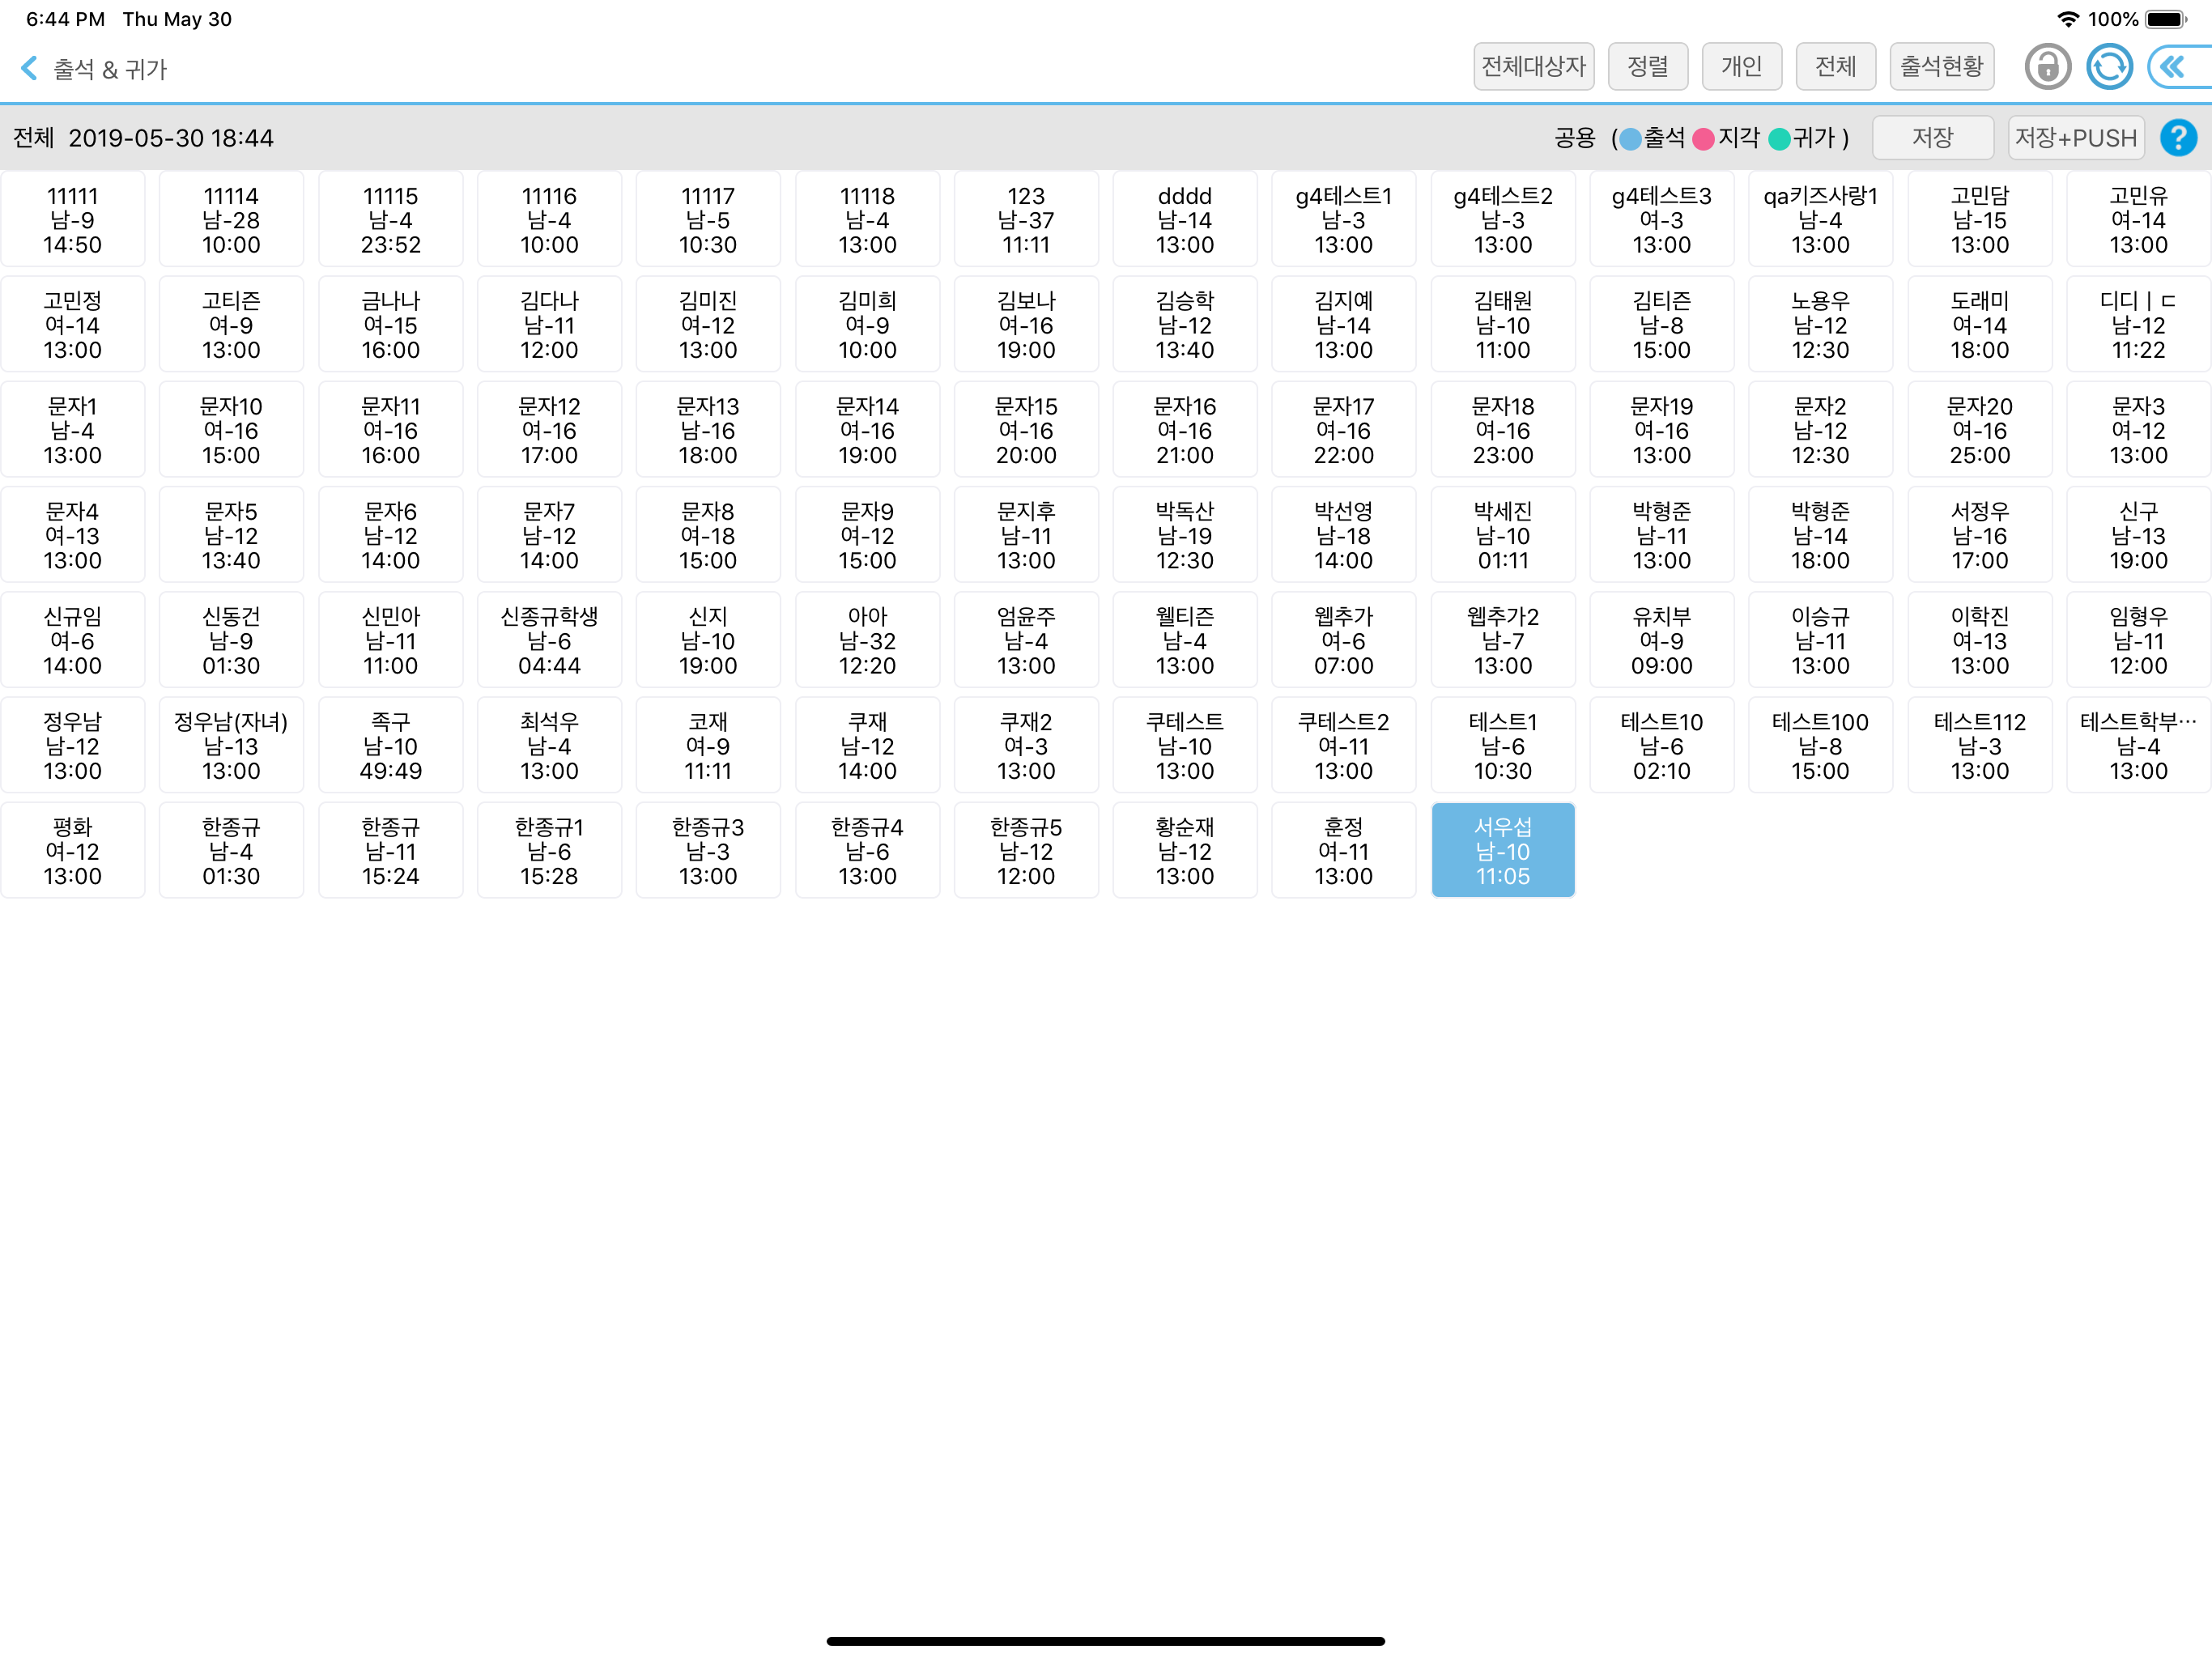Open the 전체대상자 view
The height and width of the screenshot is (1658, 2212).
tap(1533, 67)
